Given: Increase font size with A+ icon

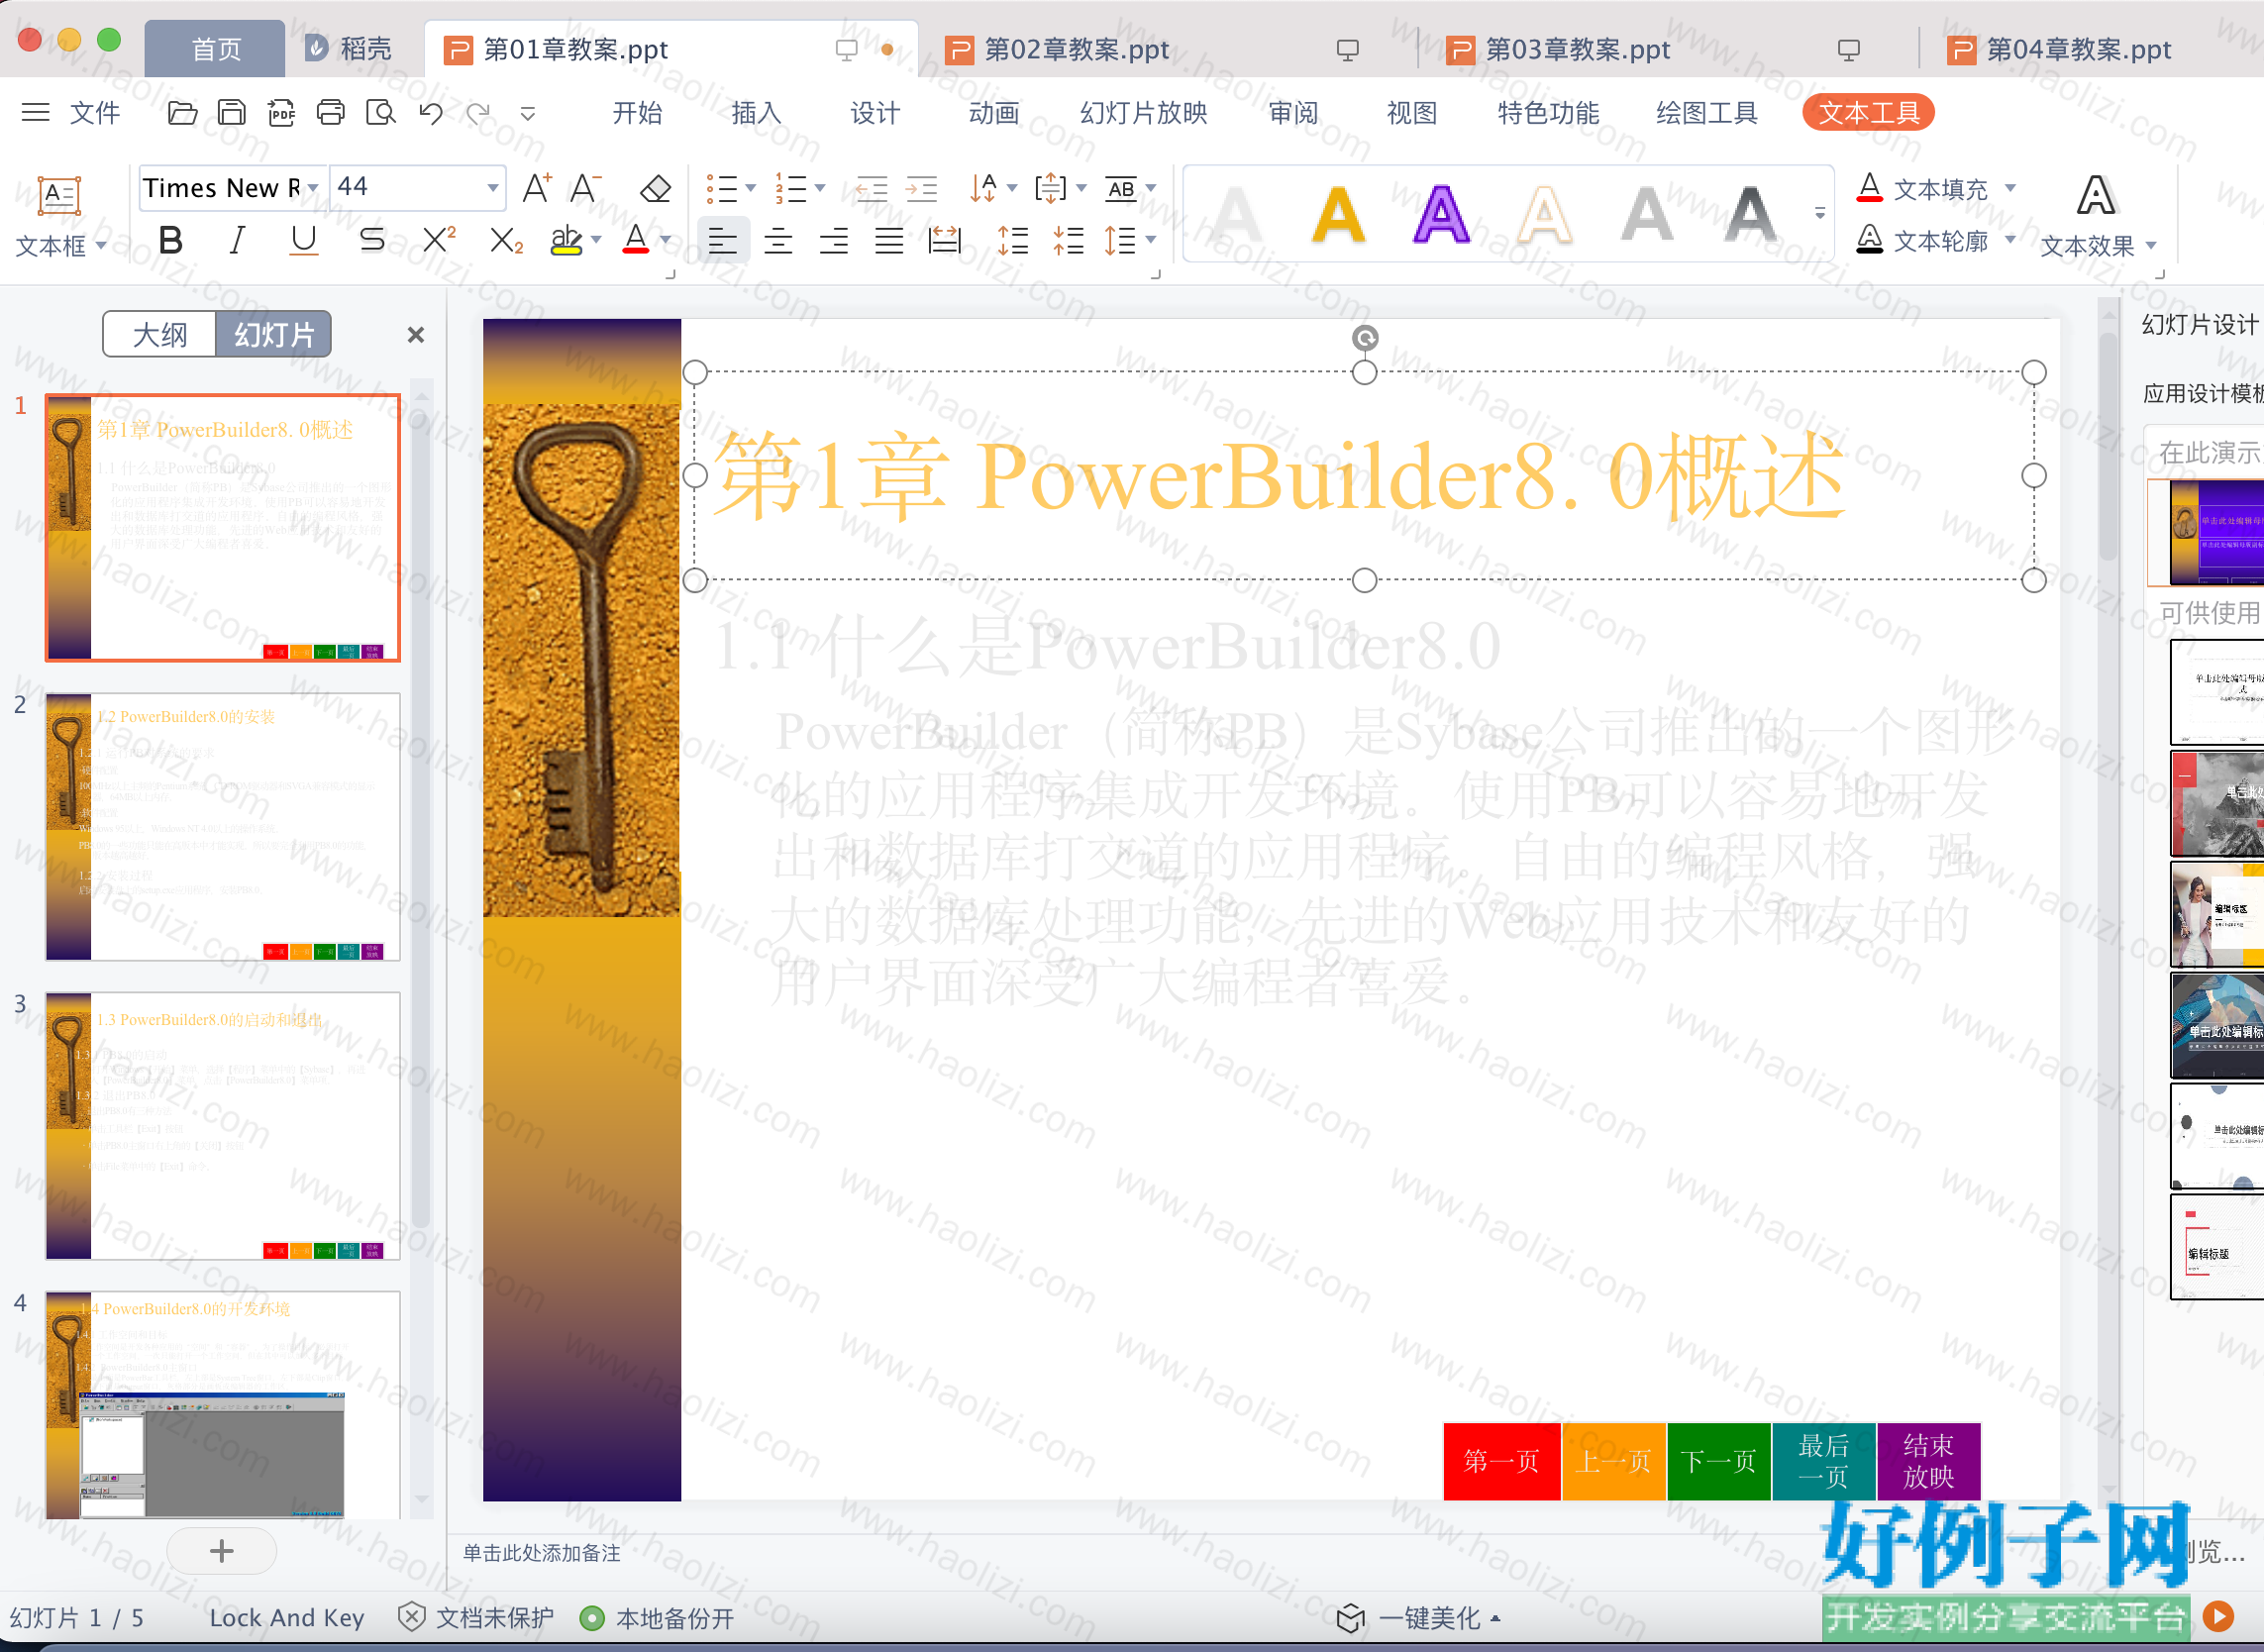Looking at the screenshot, I should (x=537, y=188).
